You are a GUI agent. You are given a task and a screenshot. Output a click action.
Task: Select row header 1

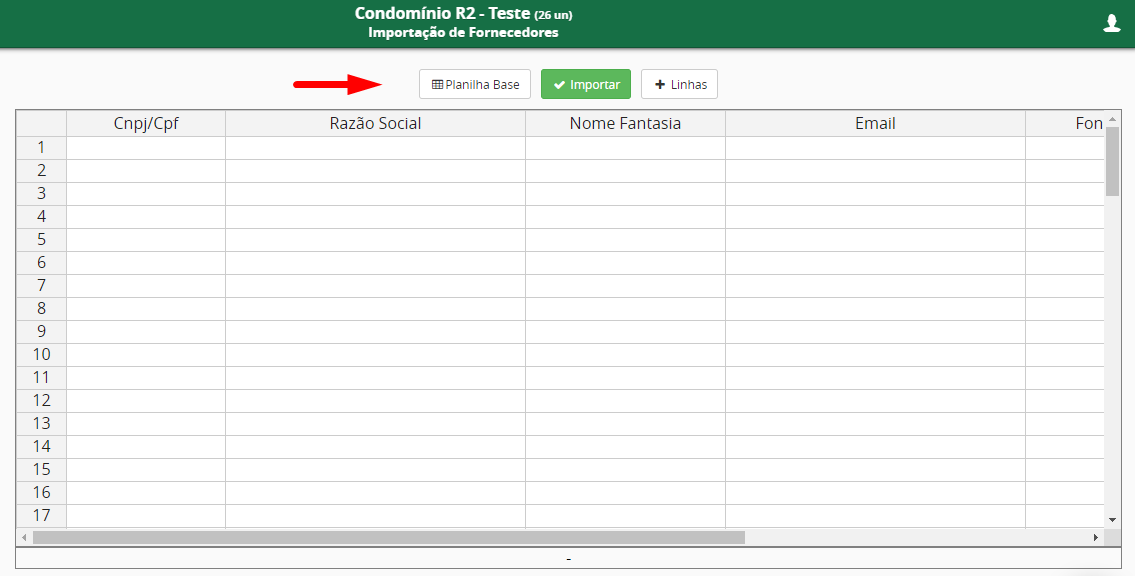(x=41, y=148)
